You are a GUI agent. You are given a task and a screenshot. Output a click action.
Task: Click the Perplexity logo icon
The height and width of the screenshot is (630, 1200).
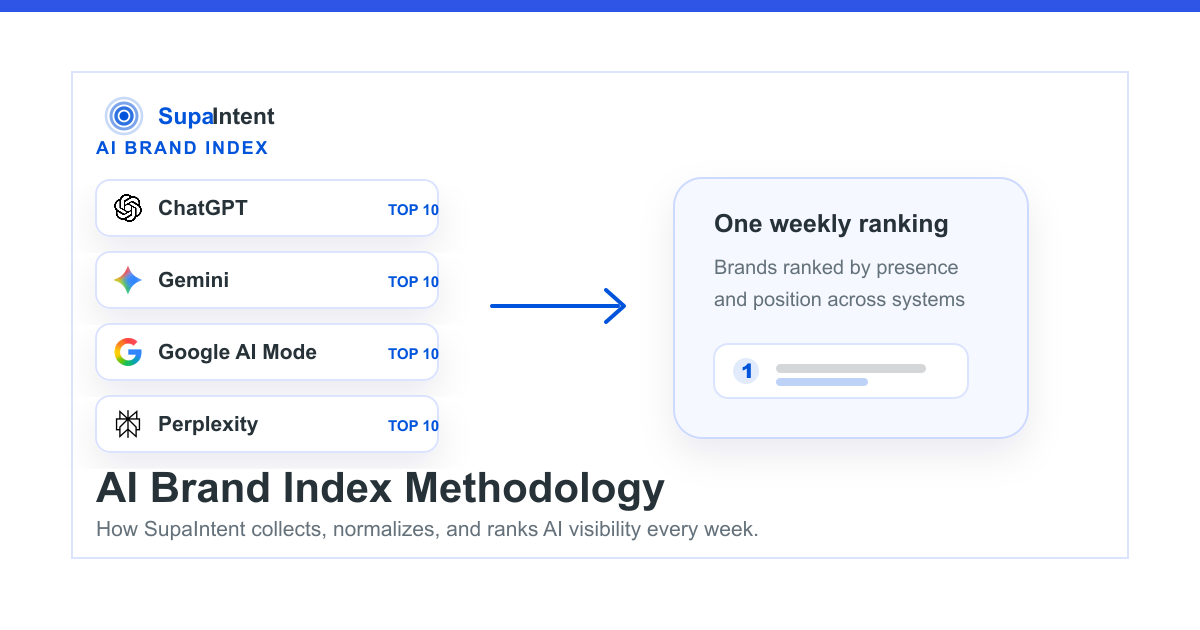(x=128, y=424)
